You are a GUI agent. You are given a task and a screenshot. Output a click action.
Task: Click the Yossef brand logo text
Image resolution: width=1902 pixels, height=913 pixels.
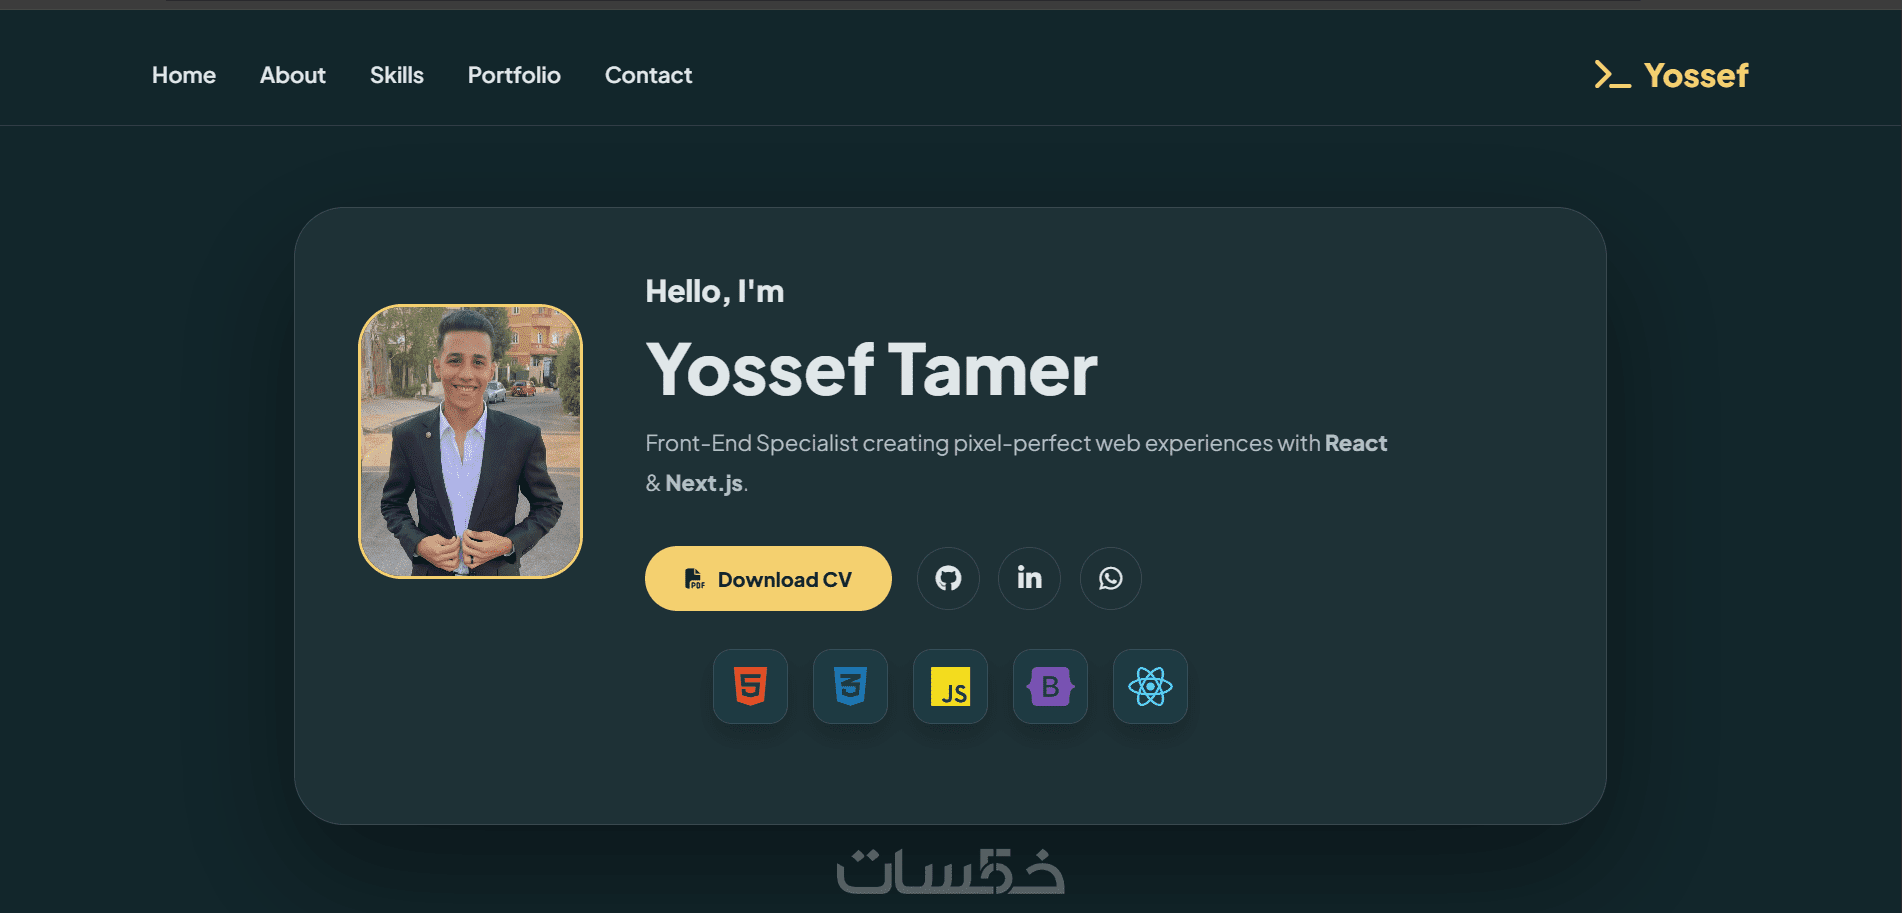coord(1696,75)
